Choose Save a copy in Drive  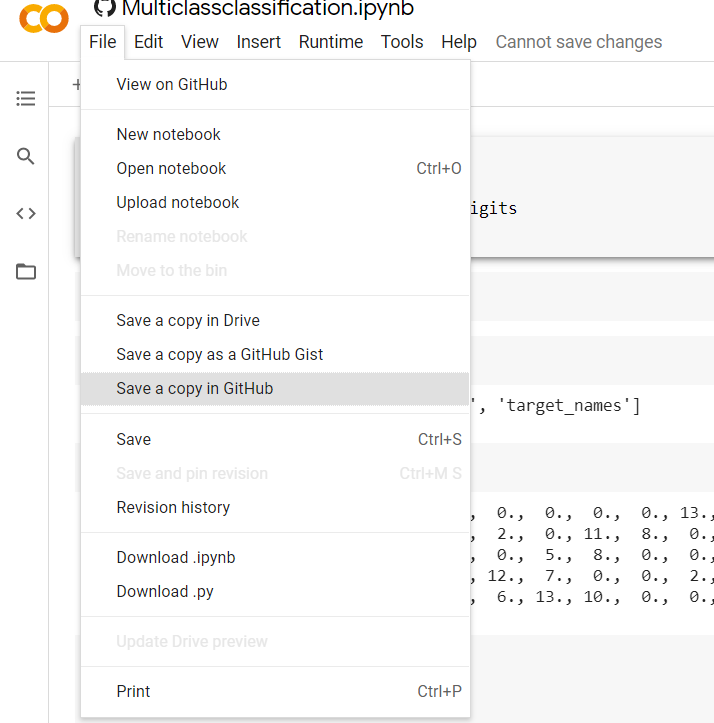pos(188,321)
